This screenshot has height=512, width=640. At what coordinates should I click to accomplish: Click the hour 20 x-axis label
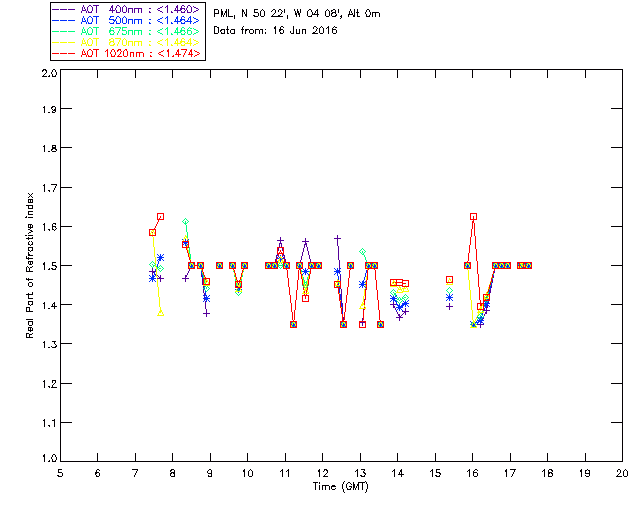pyautogui.click(x=622, y=473)
